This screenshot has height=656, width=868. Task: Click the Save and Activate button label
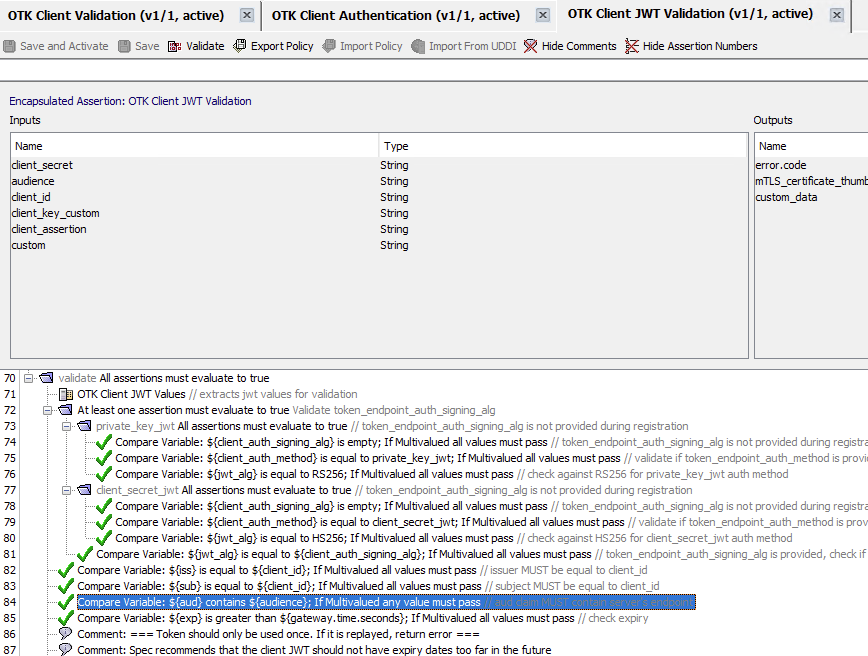(x=64, y=47)
